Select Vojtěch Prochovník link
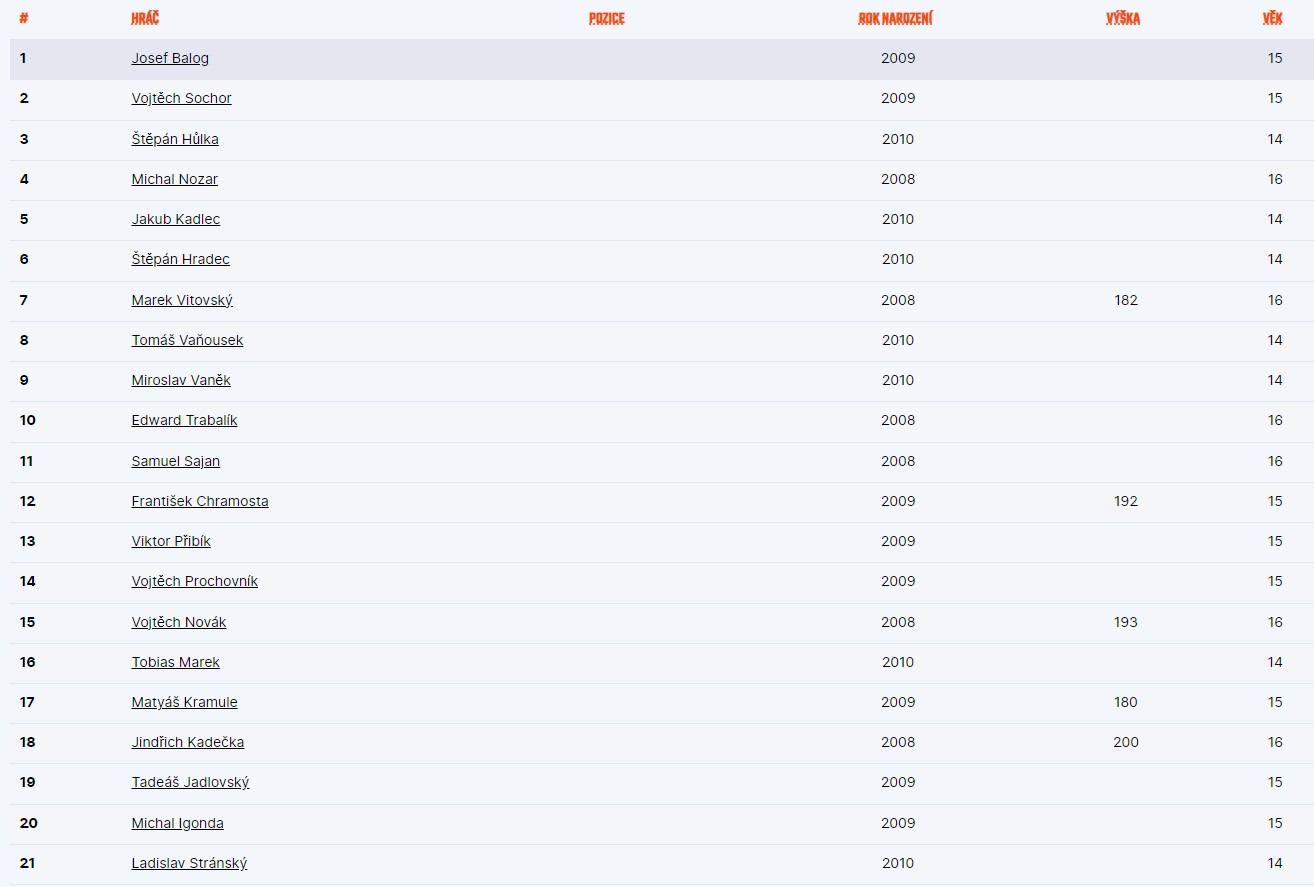This screenshot has width=1314, height=887. [194, 581]
